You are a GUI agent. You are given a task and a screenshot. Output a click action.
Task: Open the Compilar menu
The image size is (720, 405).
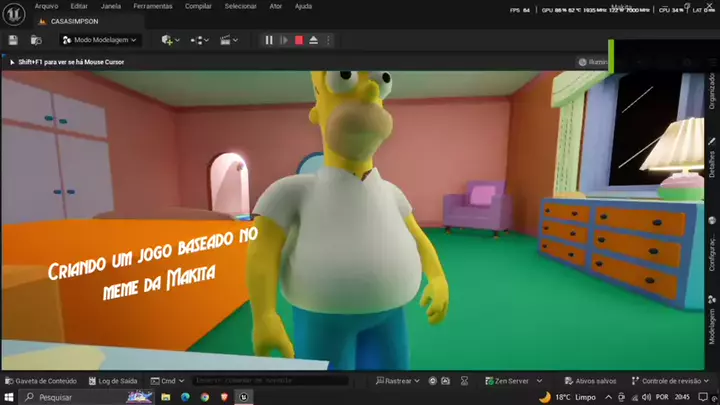click(x=198, y=6)
